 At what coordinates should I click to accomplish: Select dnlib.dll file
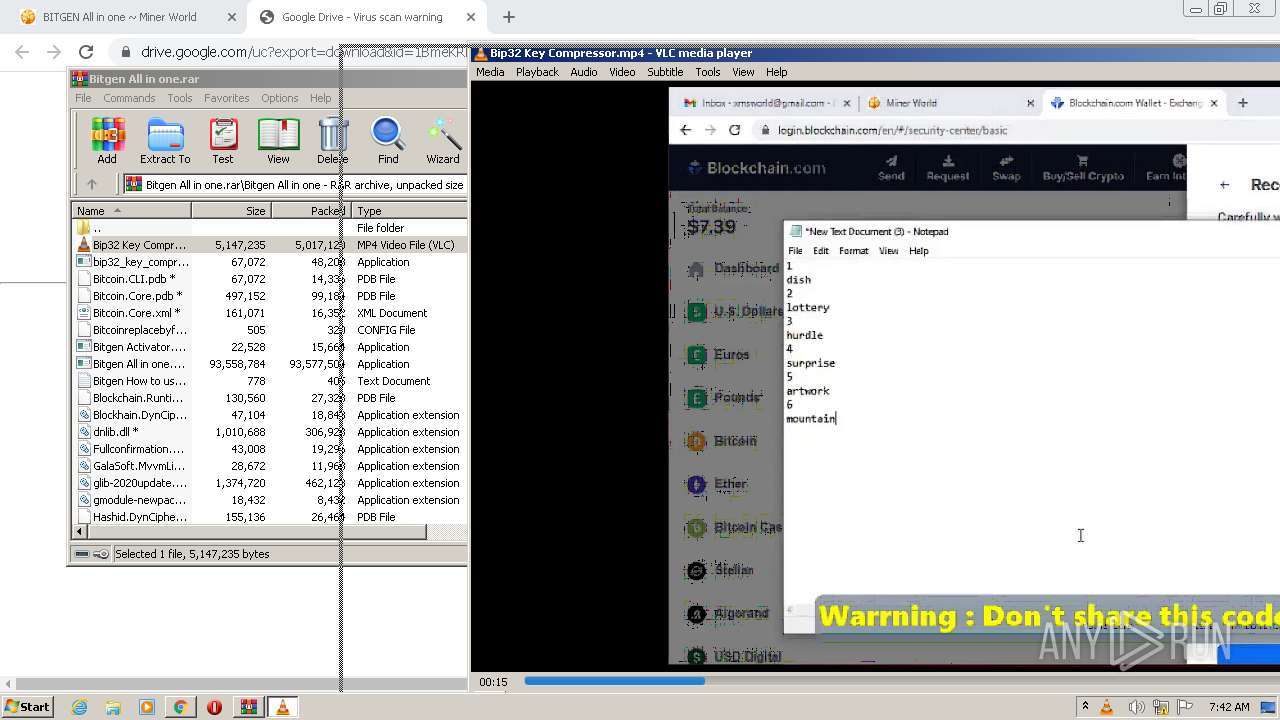[270, 432]
